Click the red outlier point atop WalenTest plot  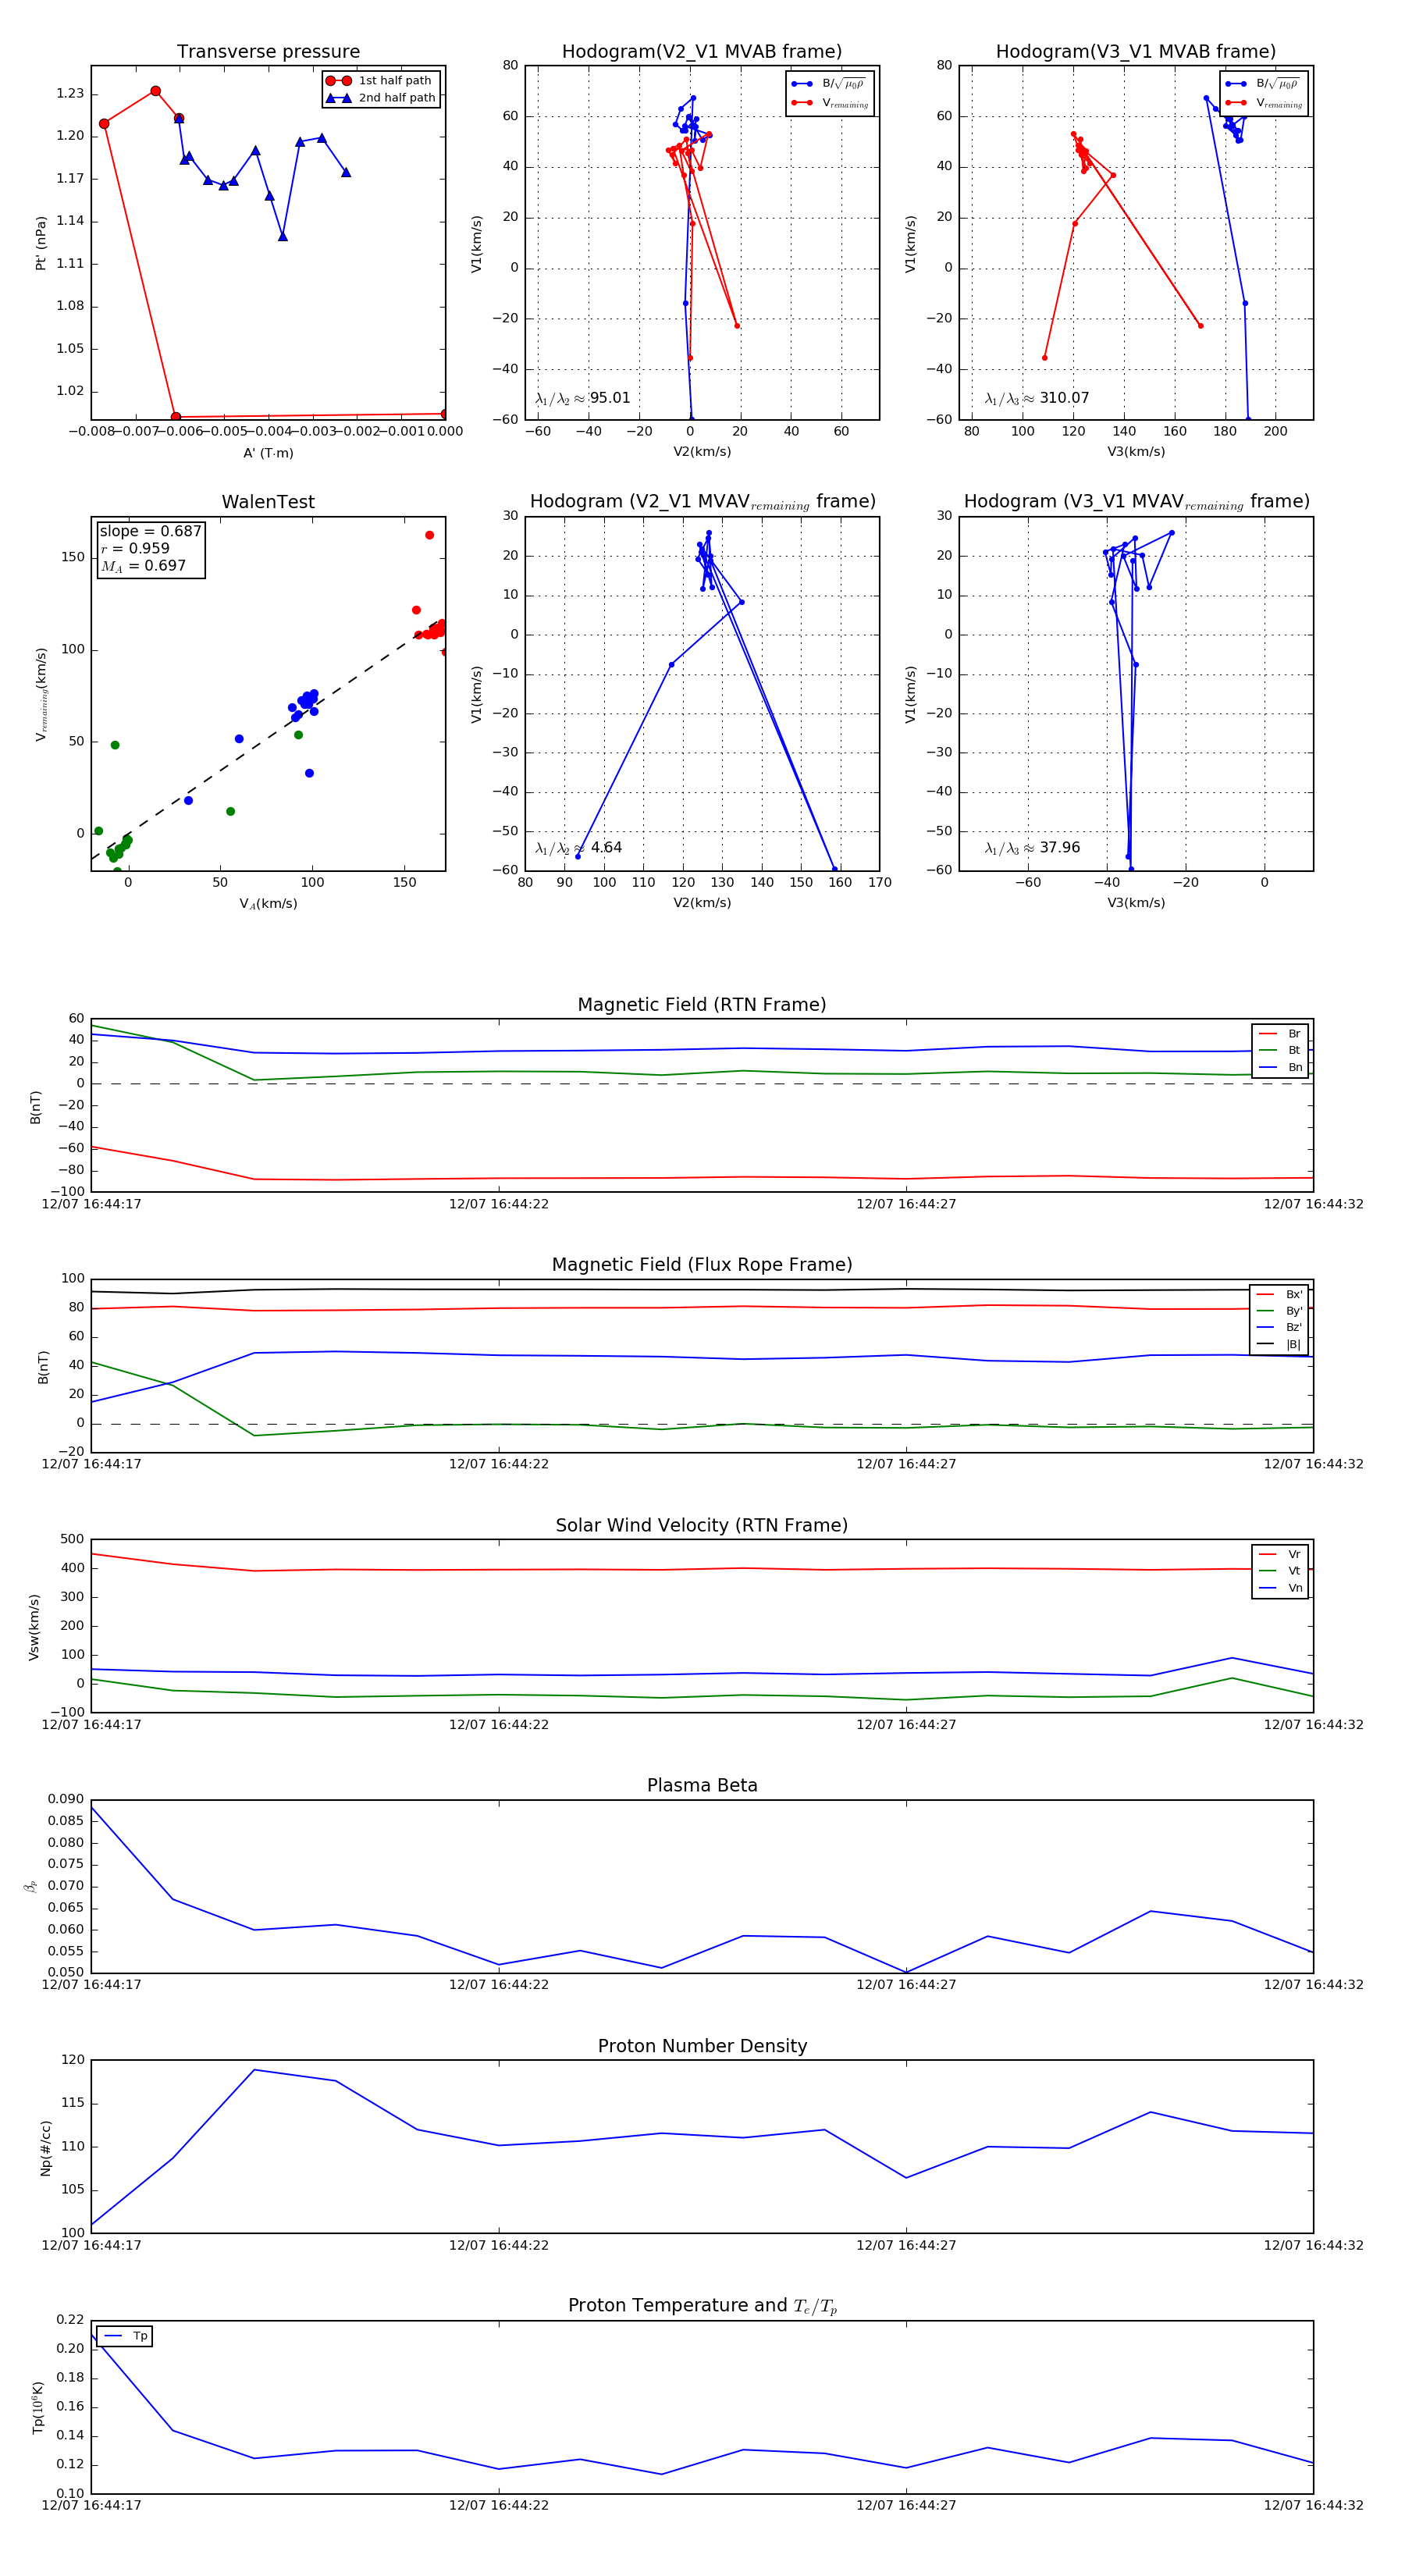click(x=430, y=535)
